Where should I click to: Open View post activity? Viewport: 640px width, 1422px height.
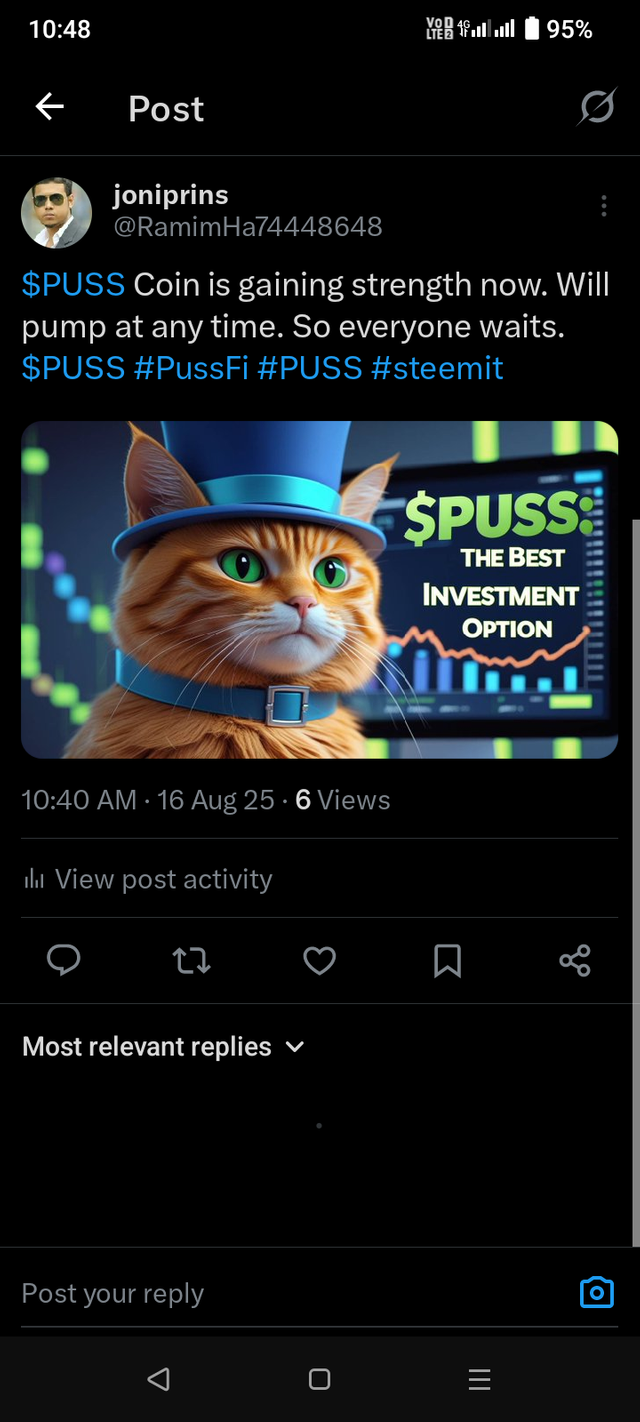147,879
